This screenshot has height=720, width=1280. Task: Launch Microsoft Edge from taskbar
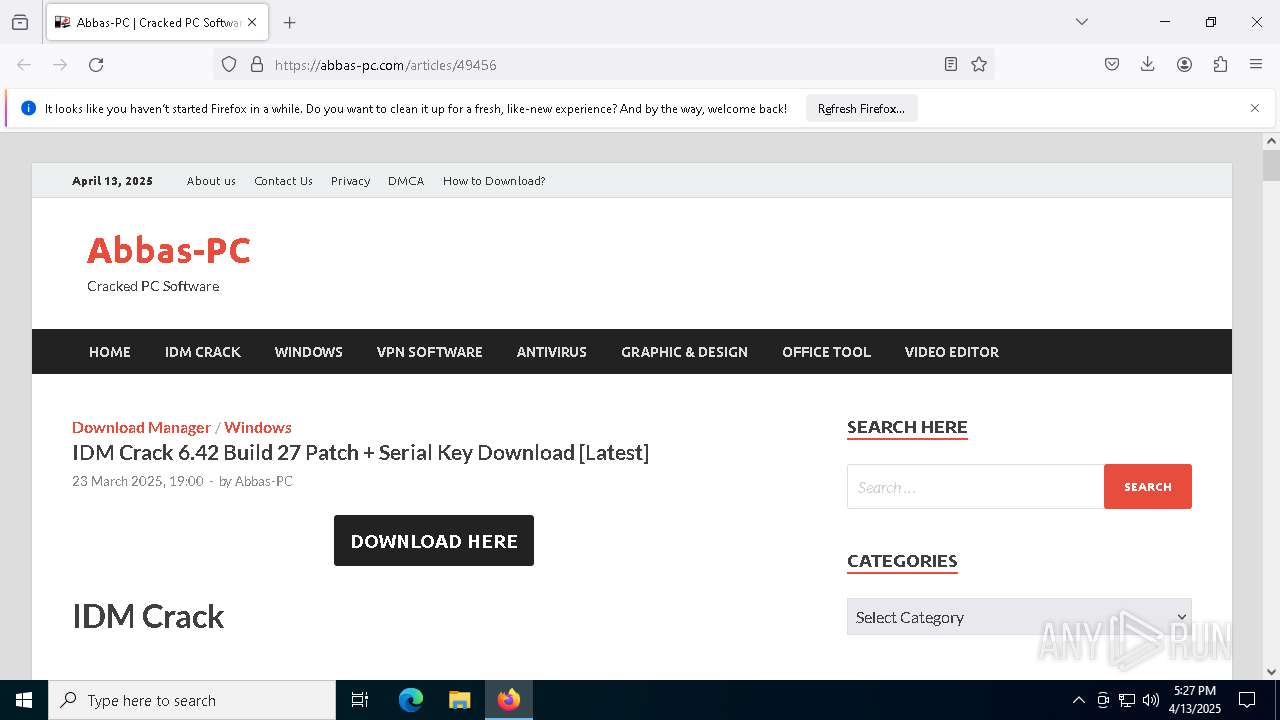point(411,700)
